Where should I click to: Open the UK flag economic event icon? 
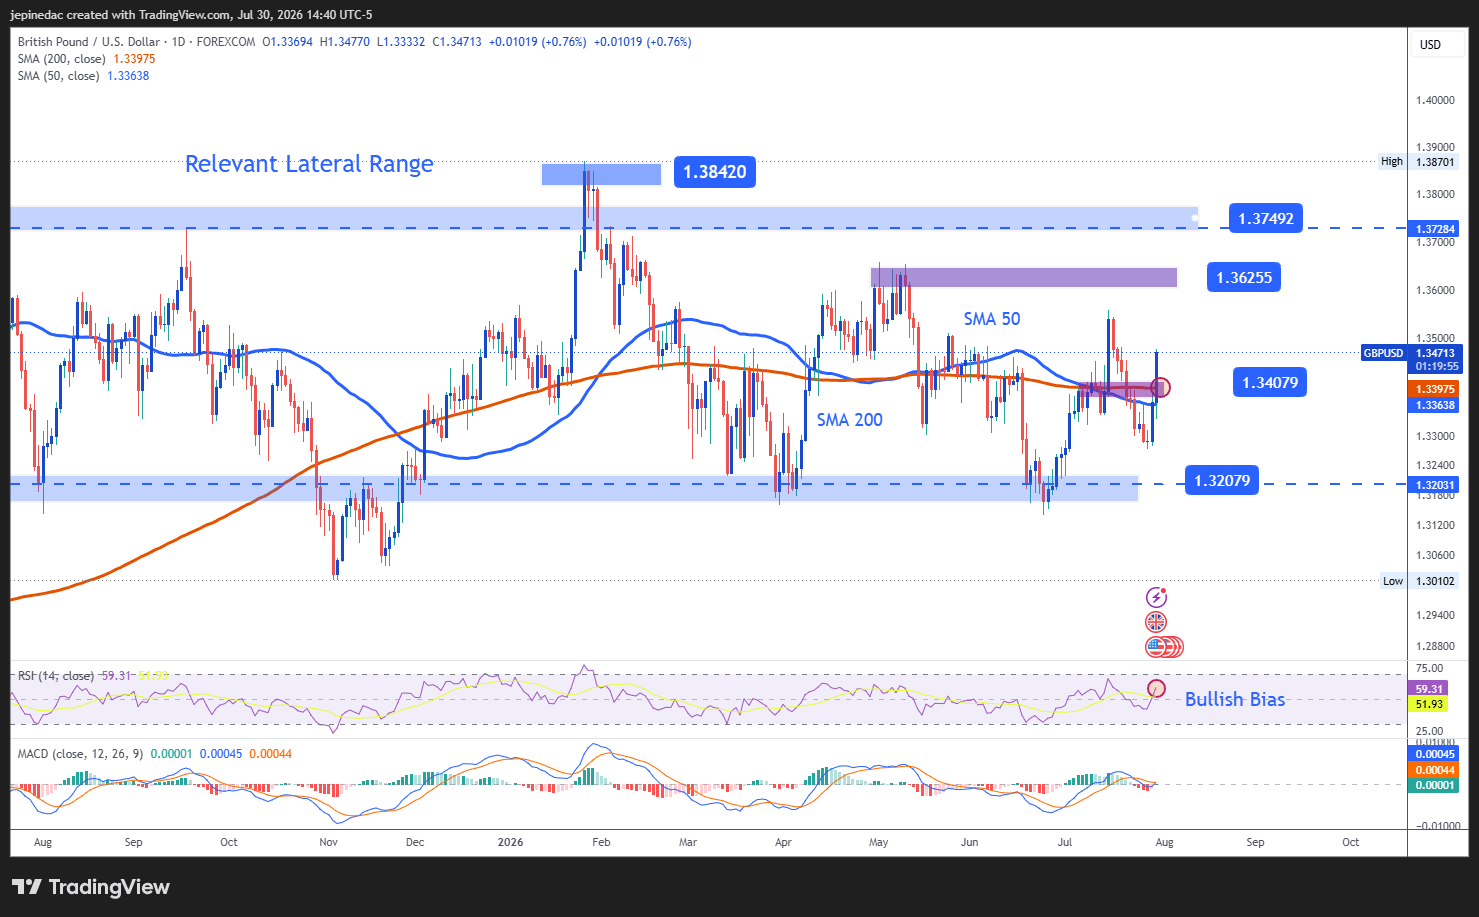pos(1156,622)
